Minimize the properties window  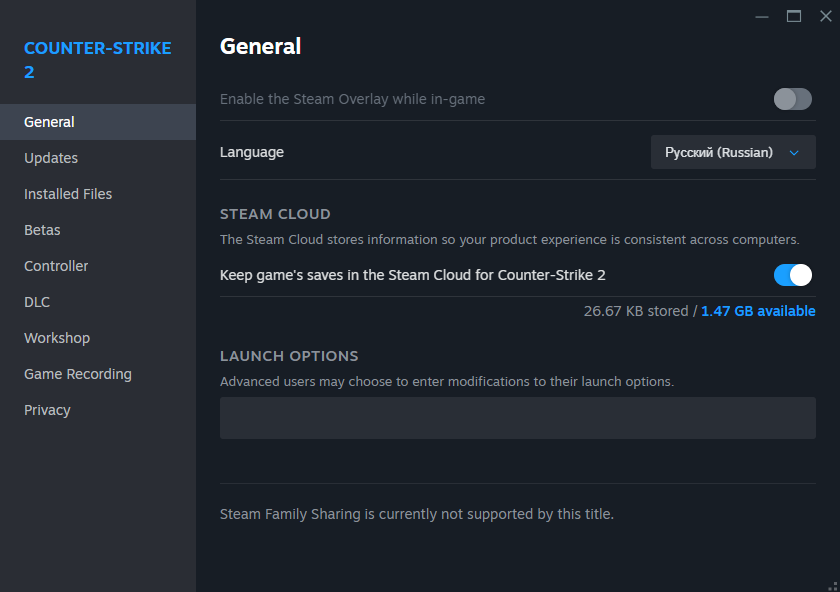click(762, 17)
